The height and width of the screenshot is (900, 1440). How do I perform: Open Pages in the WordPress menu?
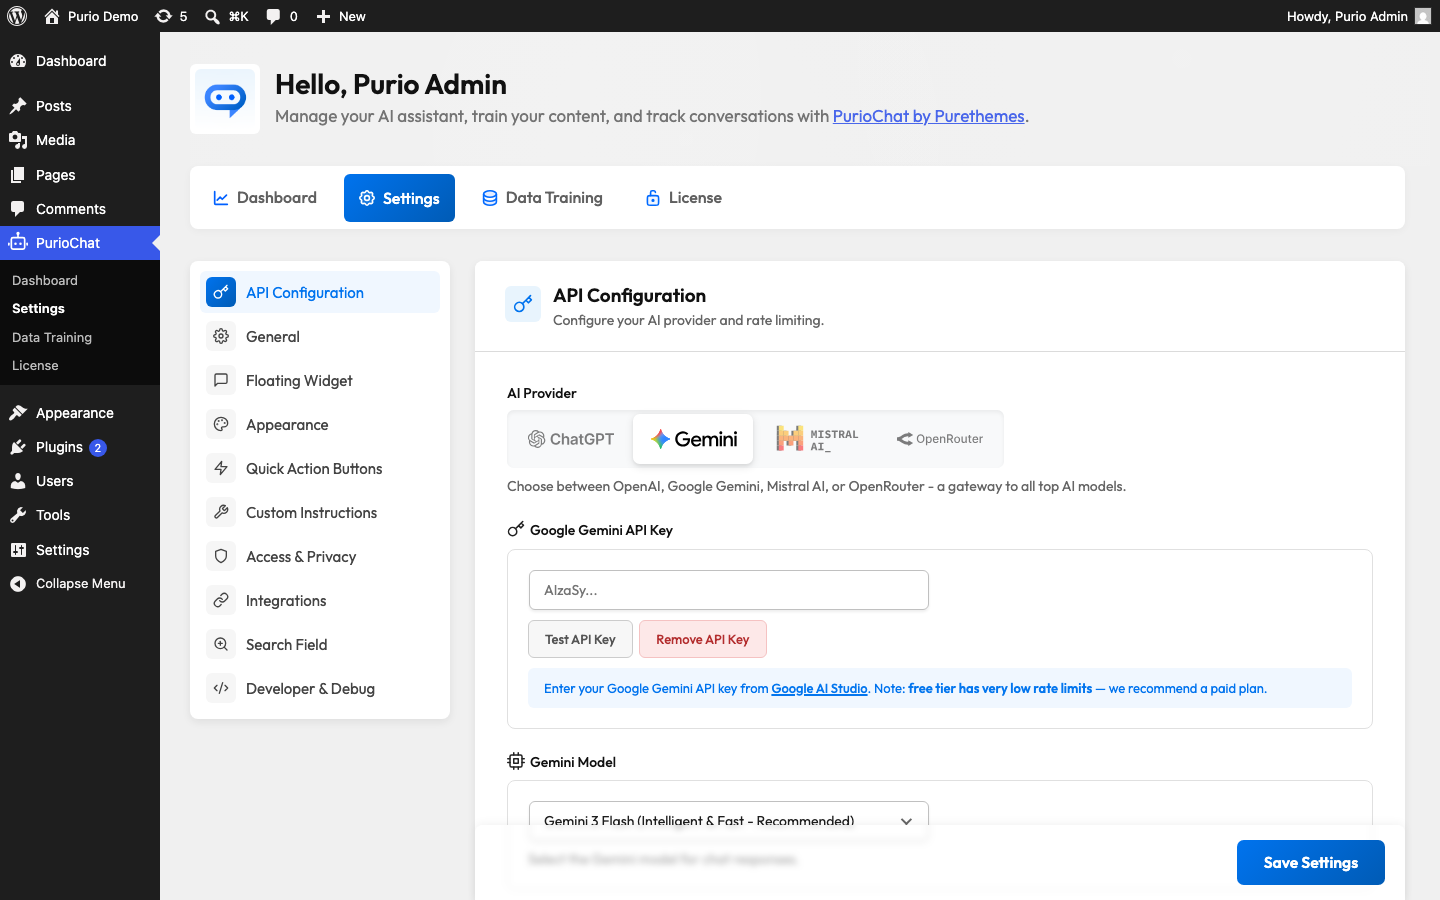80,175
